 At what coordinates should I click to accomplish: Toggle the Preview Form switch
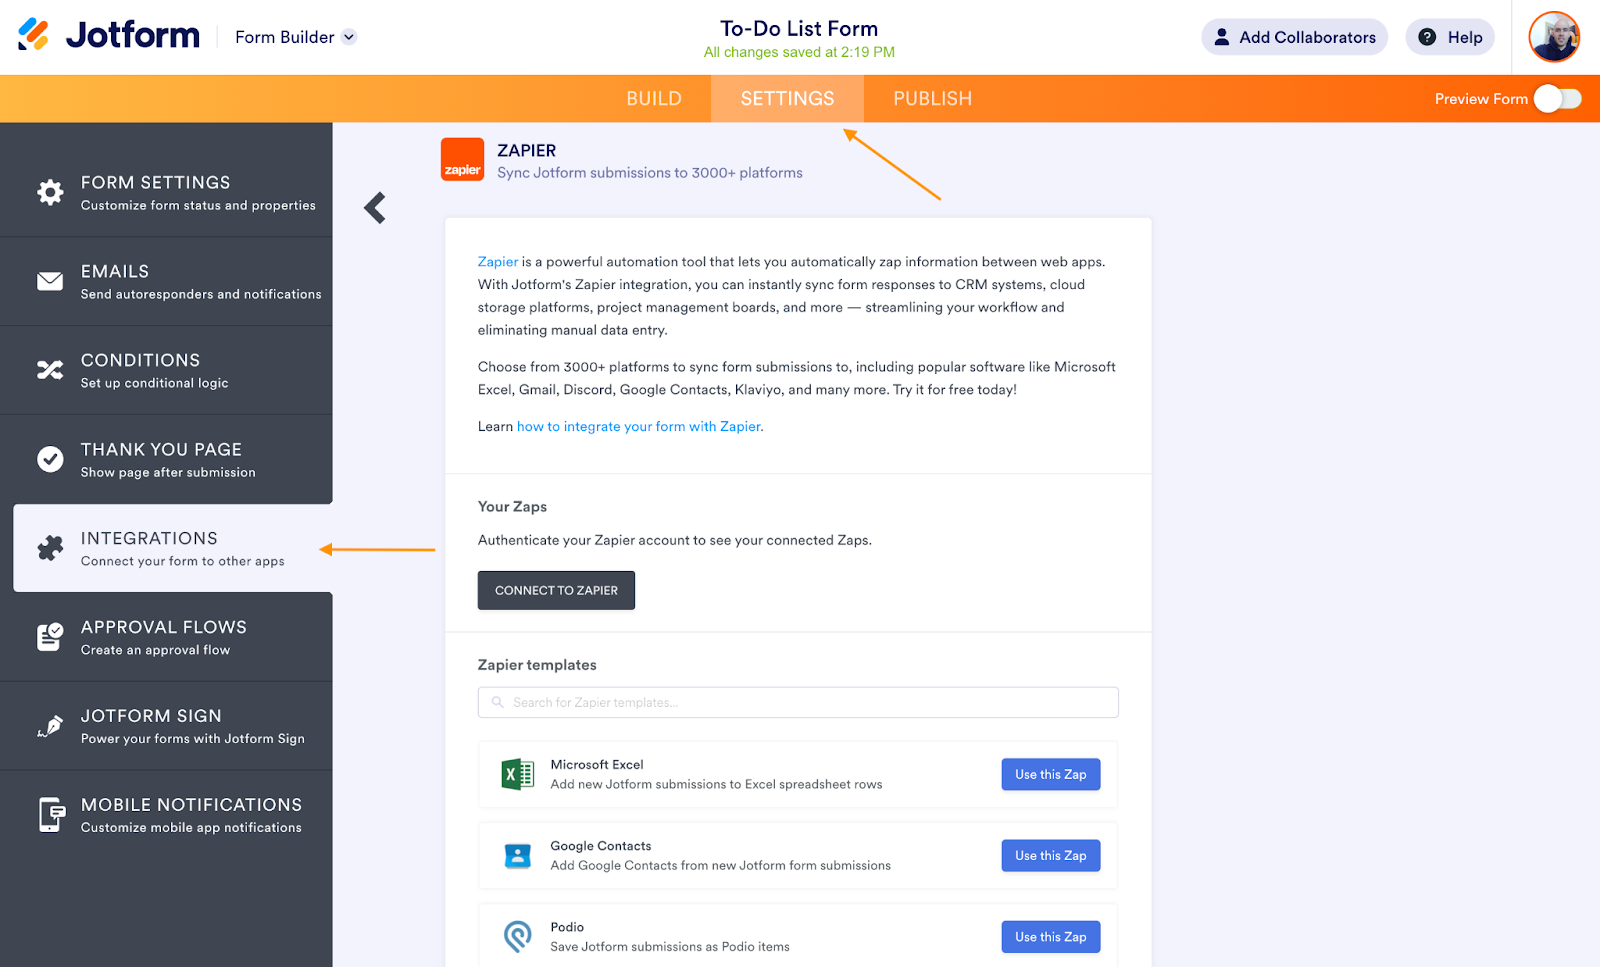(x=1557, y=99)
